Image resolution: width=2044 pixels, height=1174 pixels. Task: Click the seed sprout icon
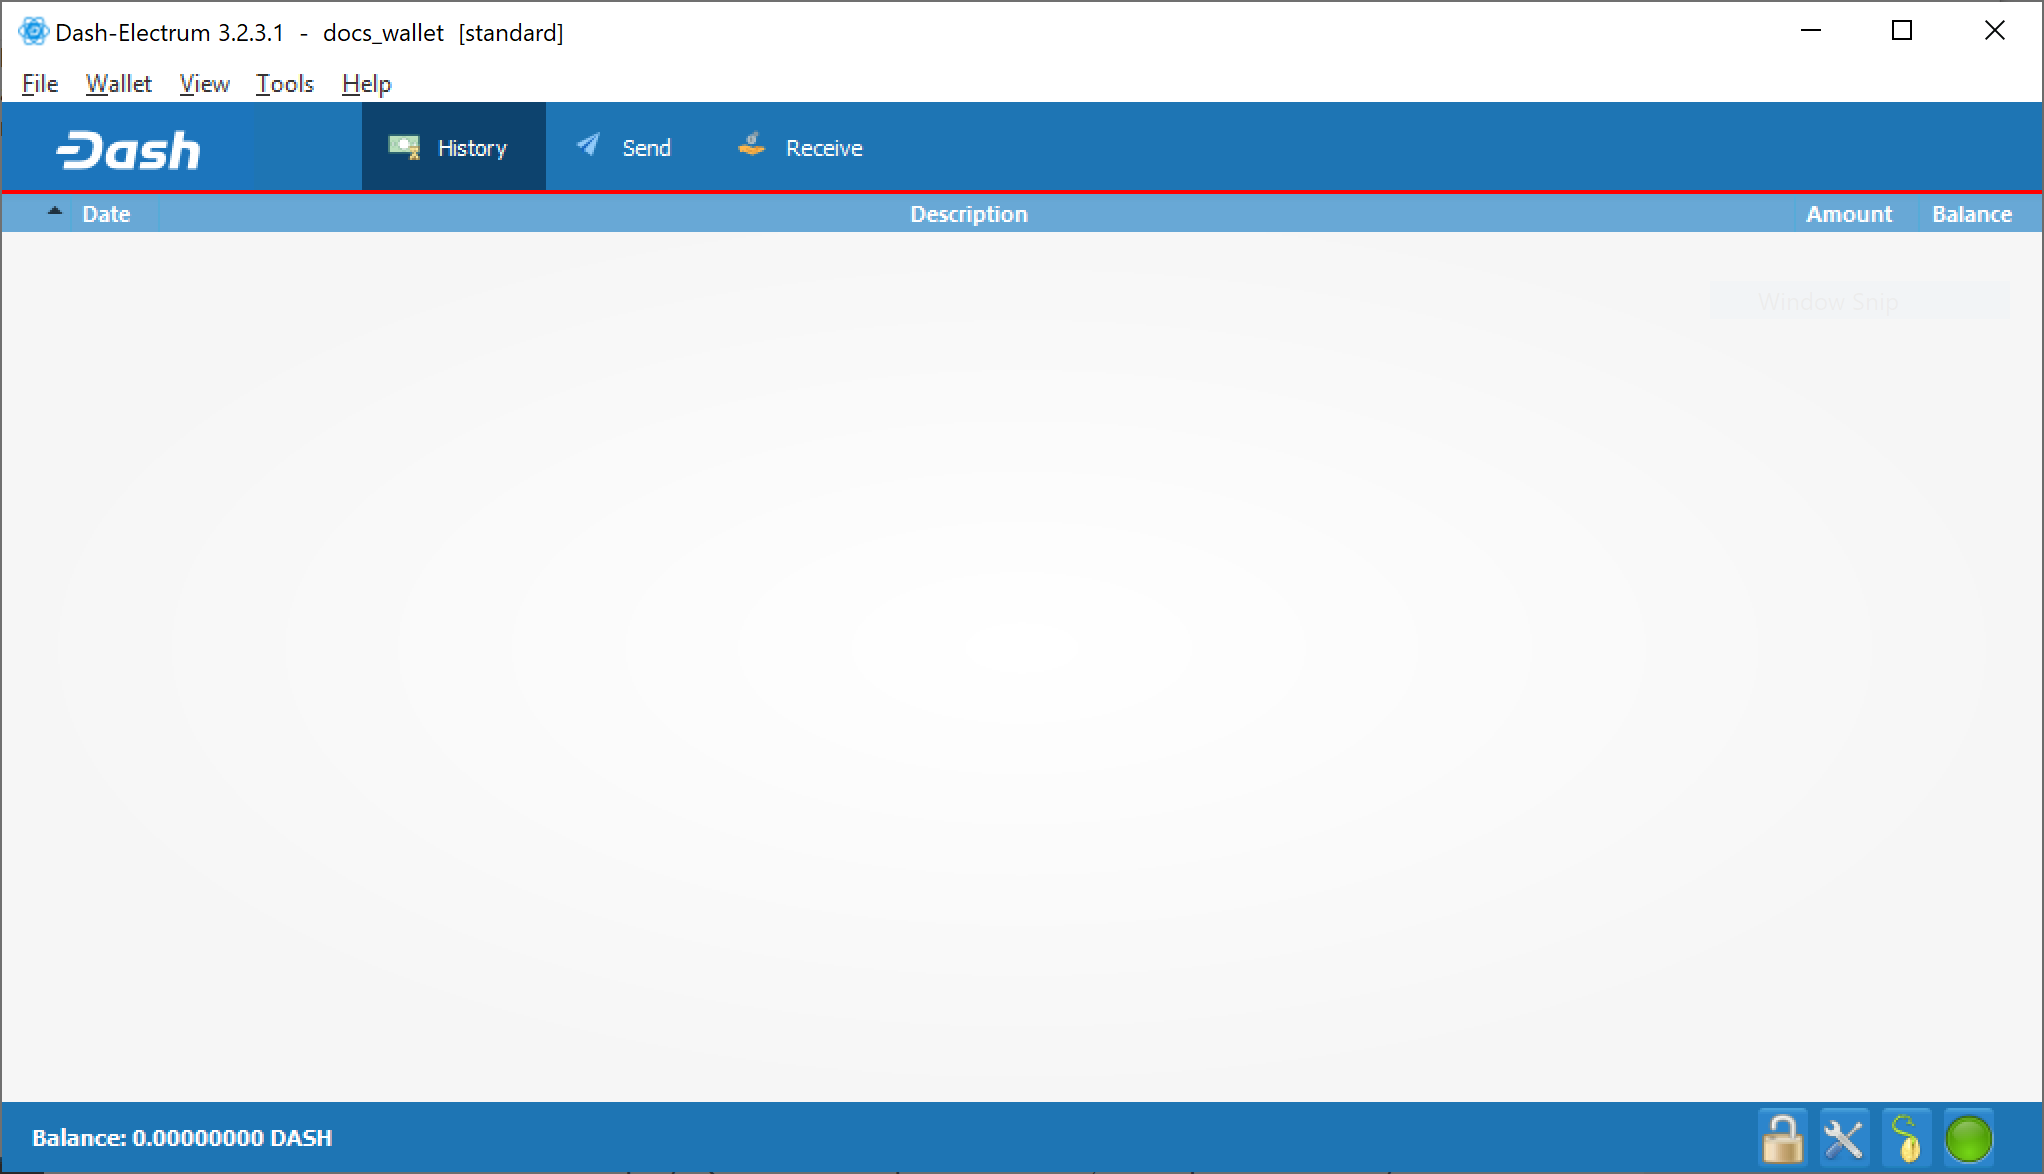point(1906,1138)
